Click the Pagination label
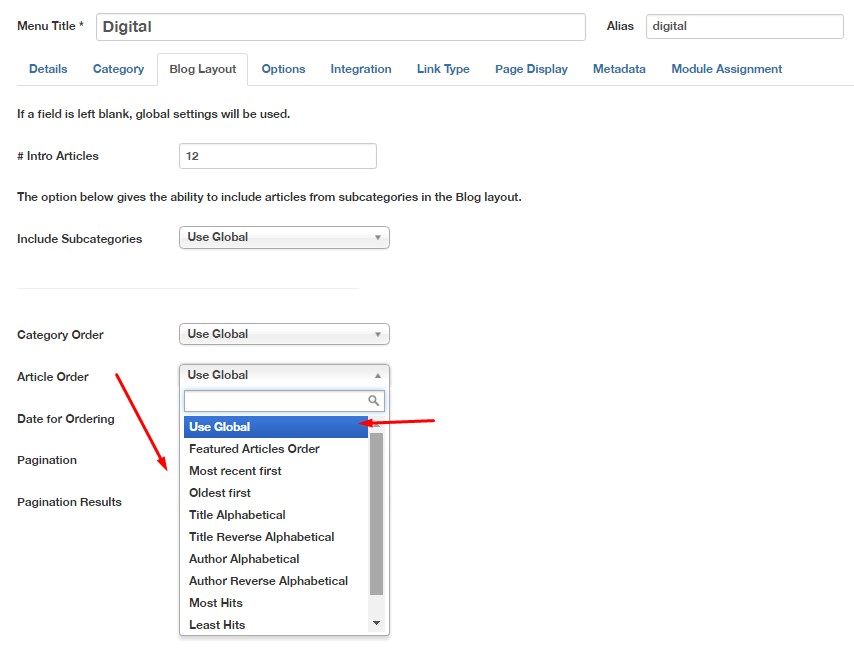The width and height of the screenshot is (854, 654). (47, 460)
